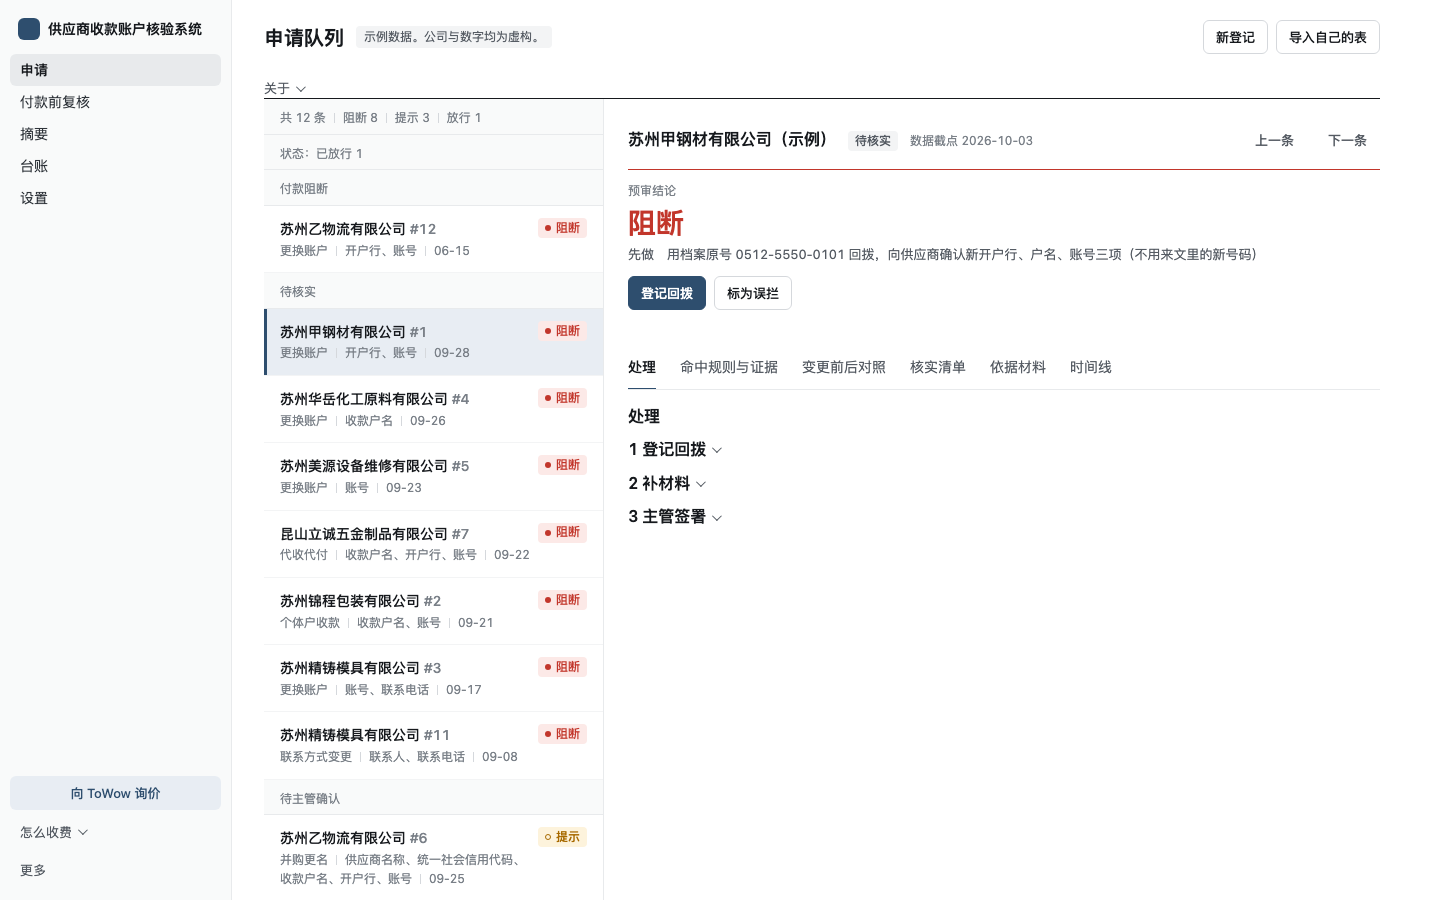Viewport: 1440px width, 900px height.
Task: Go to 摘要 in the sidebar
Action: click(x=115, y=134)
